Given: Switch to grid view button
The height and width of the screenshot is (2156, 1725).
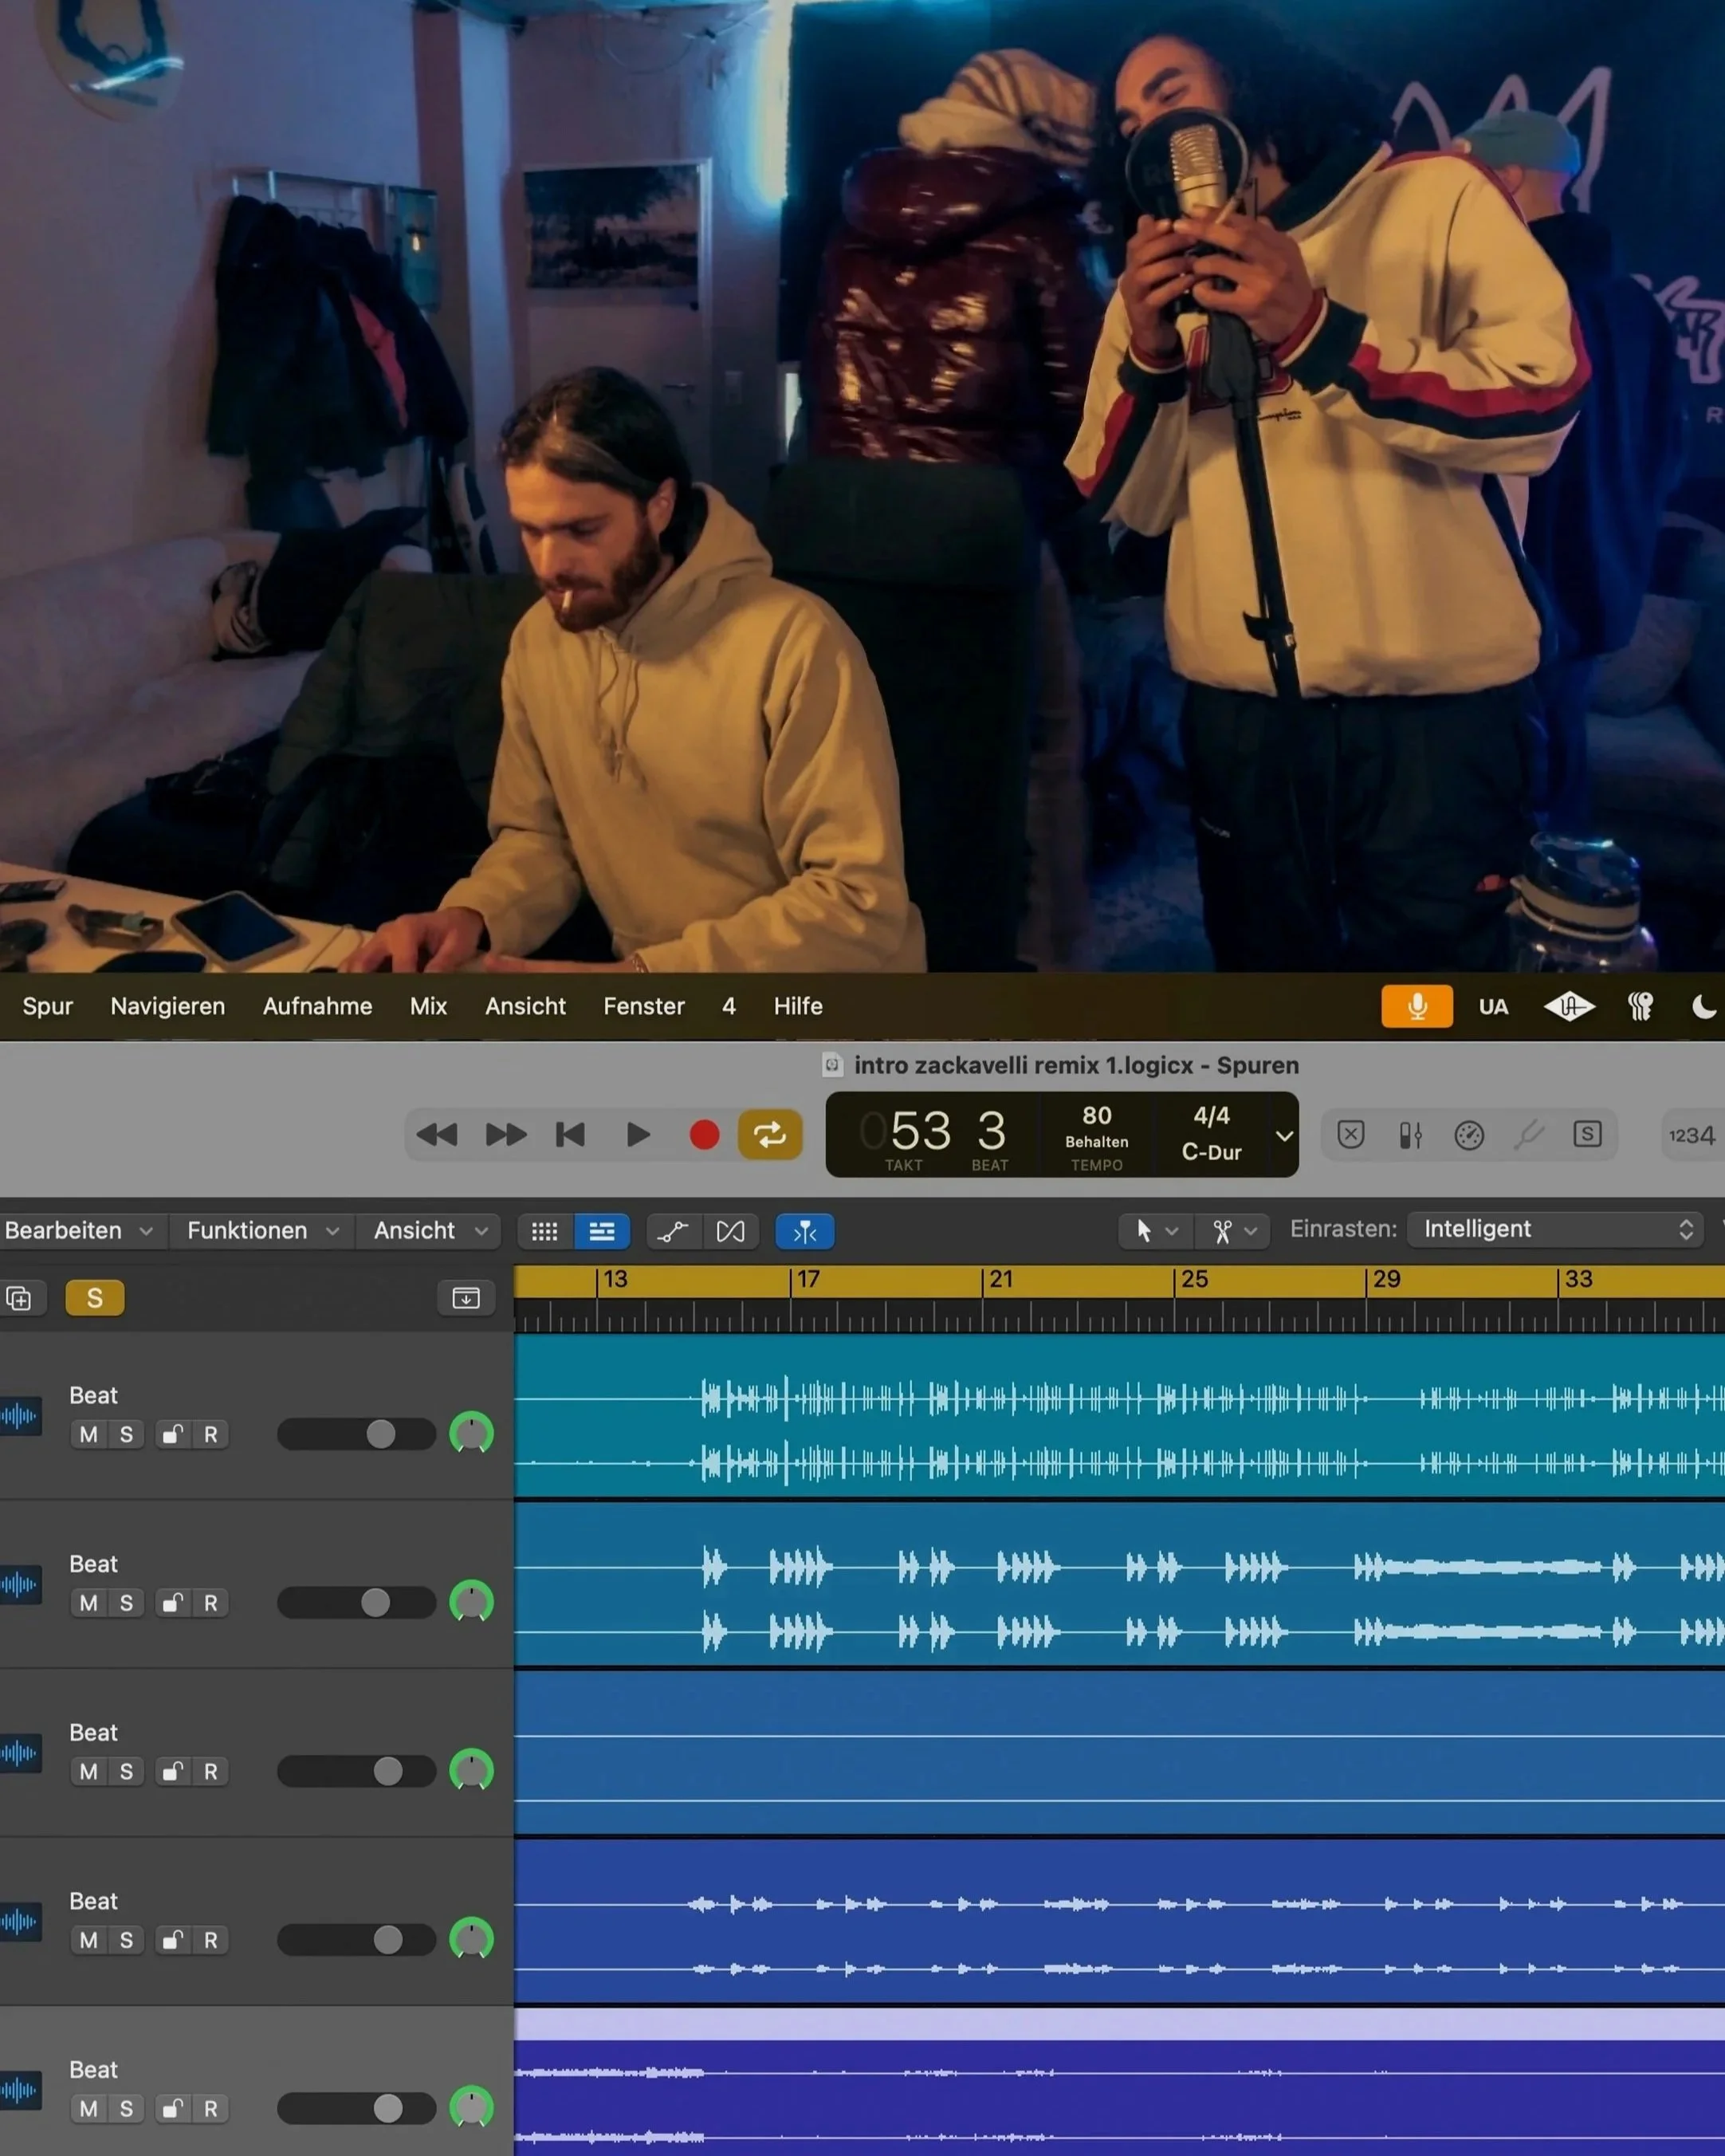Looking at the screenshot, I should click(x=544, y=1232).
